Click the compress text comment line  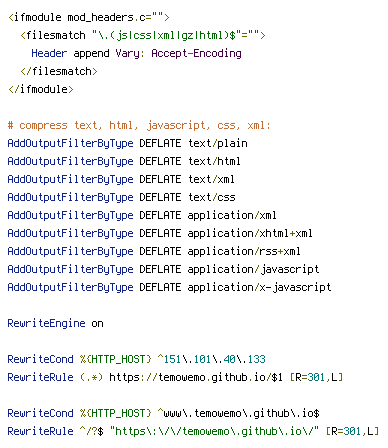139,126
